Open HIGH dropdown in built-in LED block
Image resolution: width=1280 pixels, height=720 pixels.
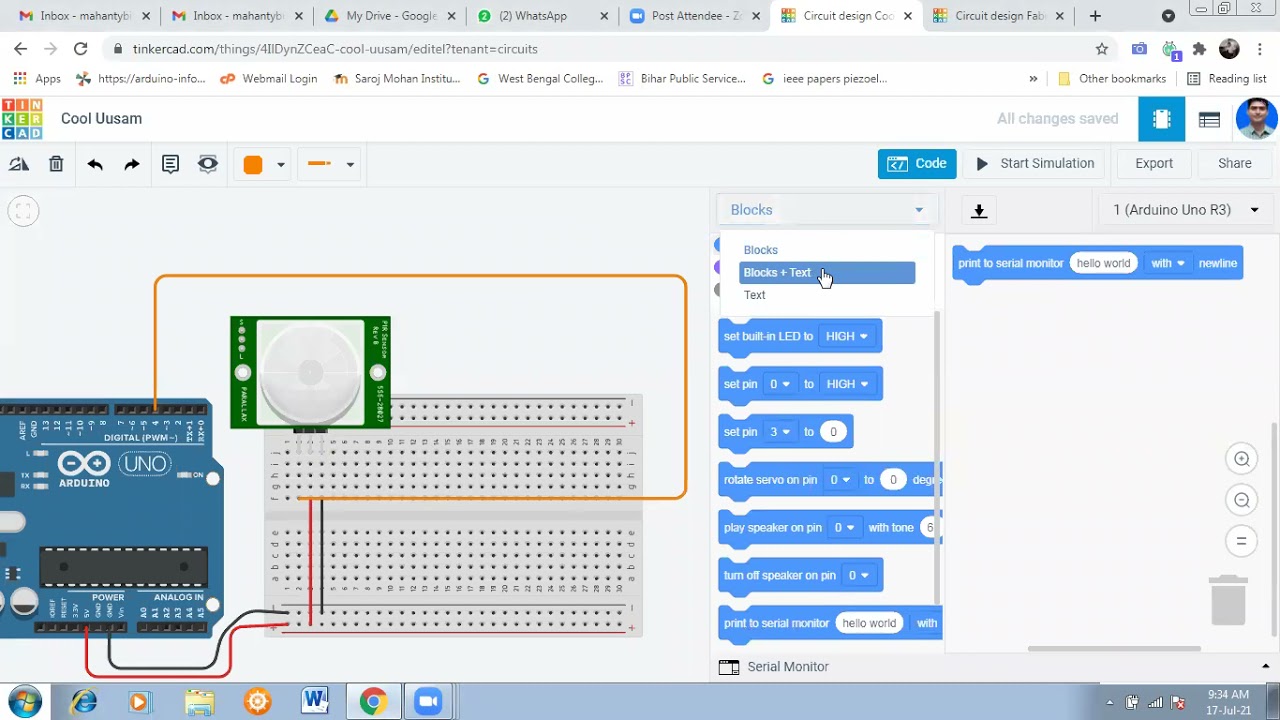point(846,336)
